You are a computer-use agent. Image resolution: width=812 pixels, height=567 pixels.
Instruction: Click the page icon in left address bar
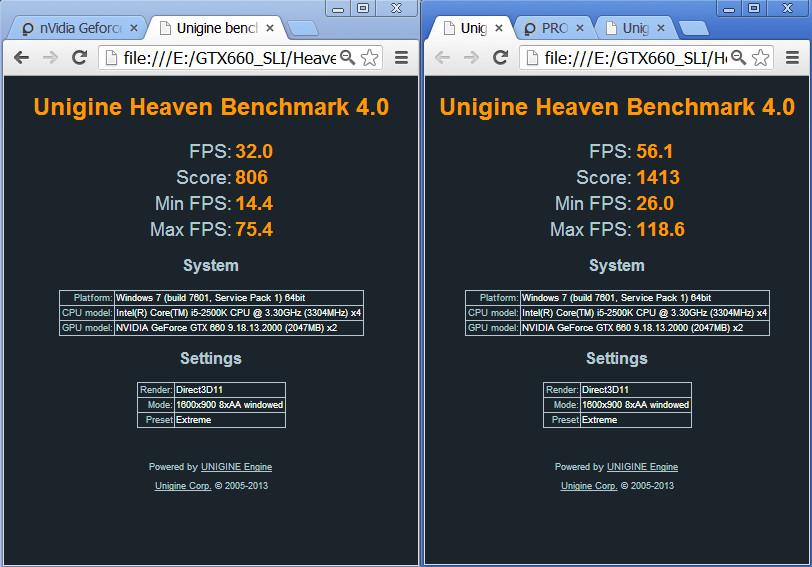click(x=111, y=58)
